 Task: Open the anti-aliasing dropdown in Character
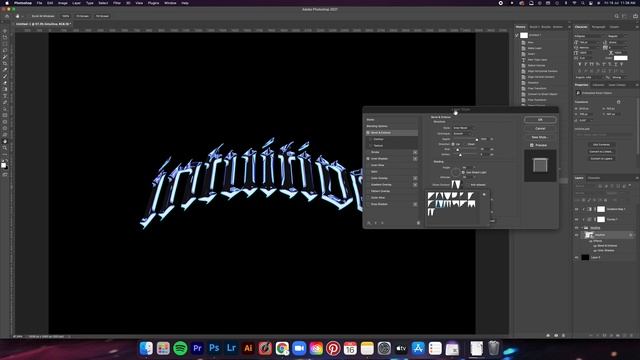619,77
